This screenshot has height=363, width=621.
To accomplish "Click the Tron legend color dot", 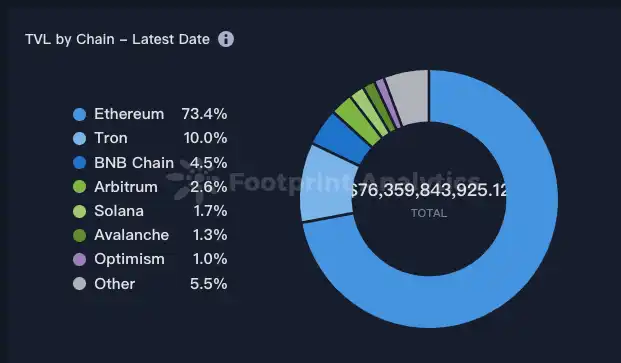I will [80, 139].
